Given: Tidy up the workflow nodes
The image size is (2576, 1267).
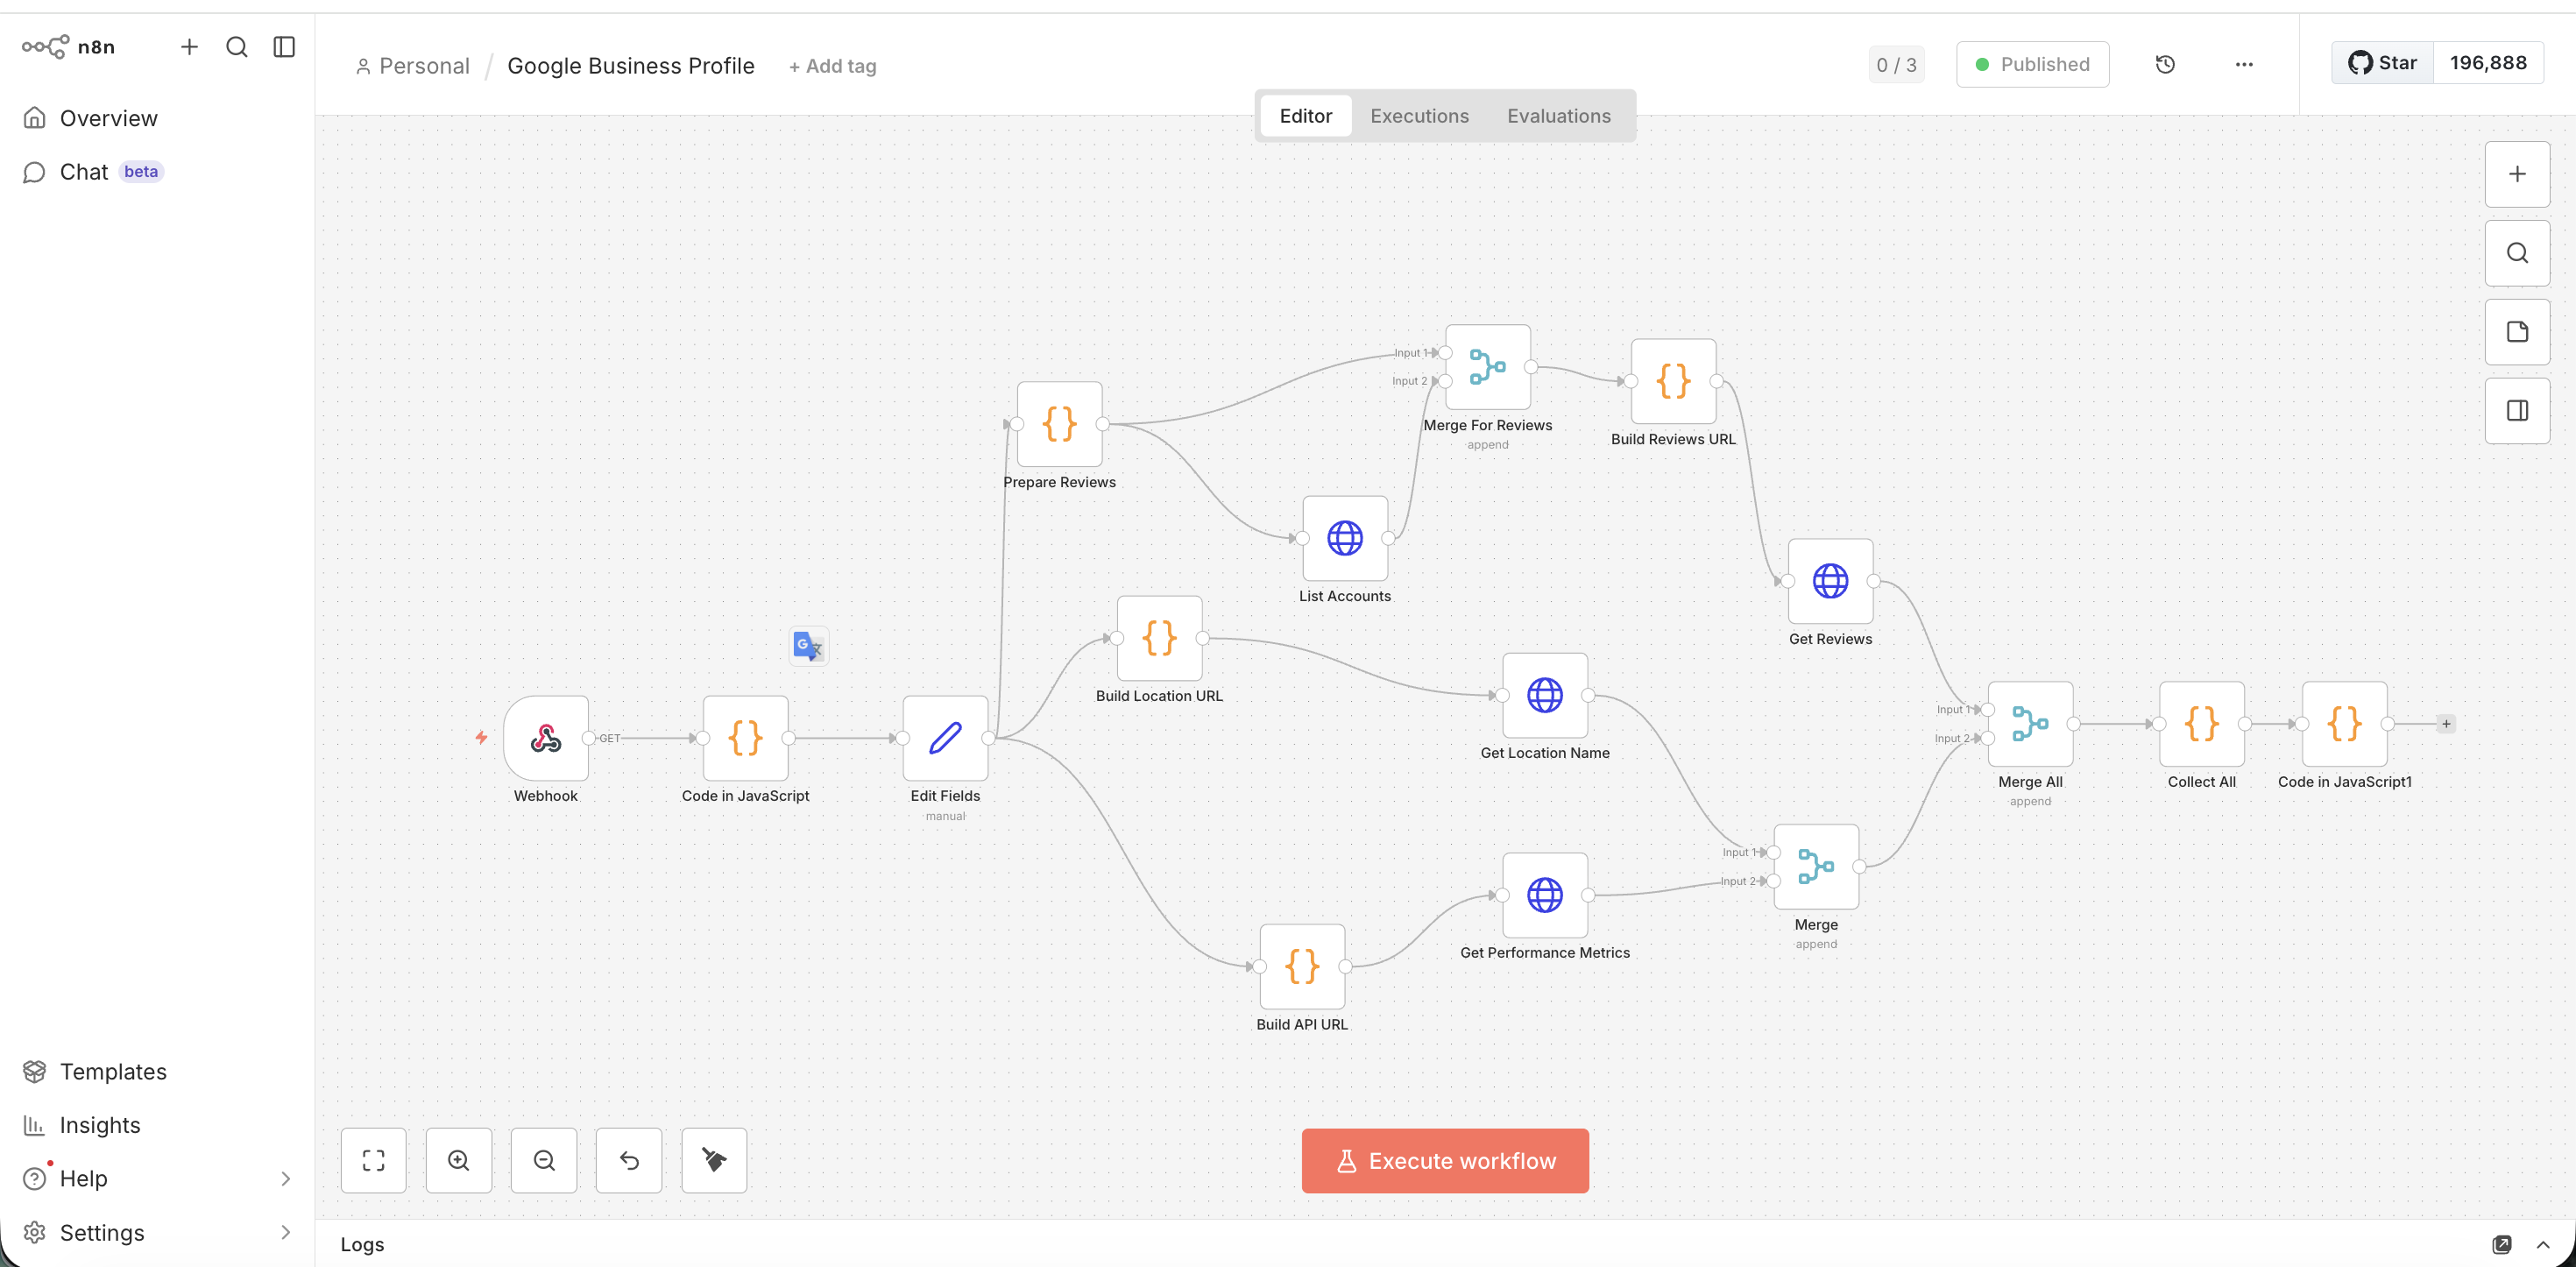Looking at the screenshot, I should 714,1160.
